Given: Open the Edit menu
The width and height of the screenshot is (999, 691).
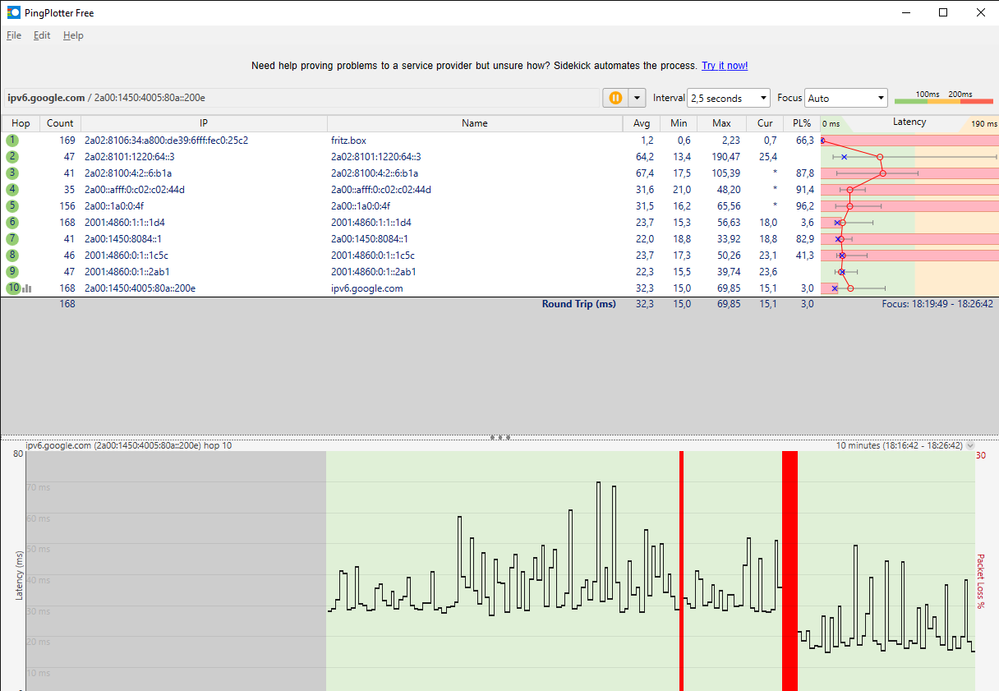Looking at the screenshot, I should 42,36.
